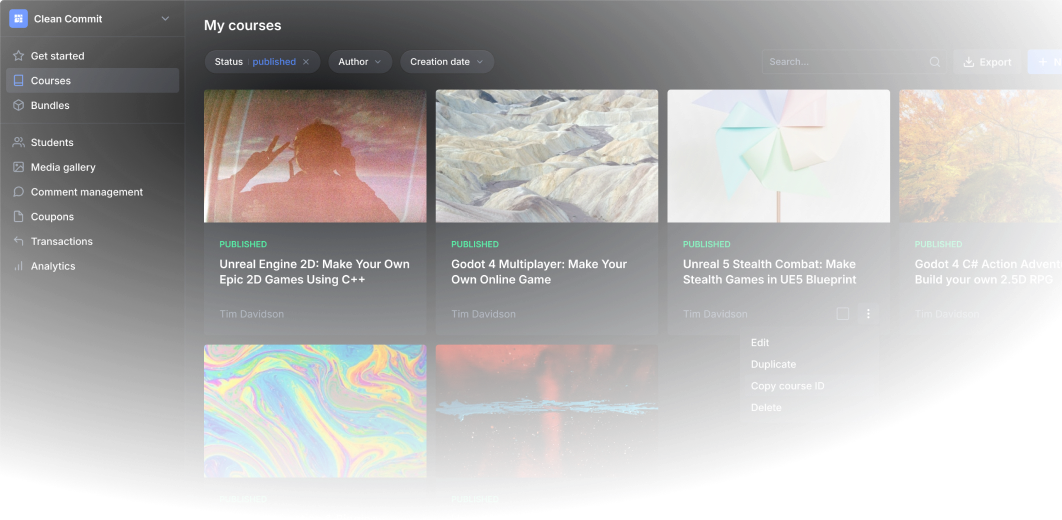Open Analytics bar chart icon
The width and height of the screenshot is (1062, 520).
point(19,266)
